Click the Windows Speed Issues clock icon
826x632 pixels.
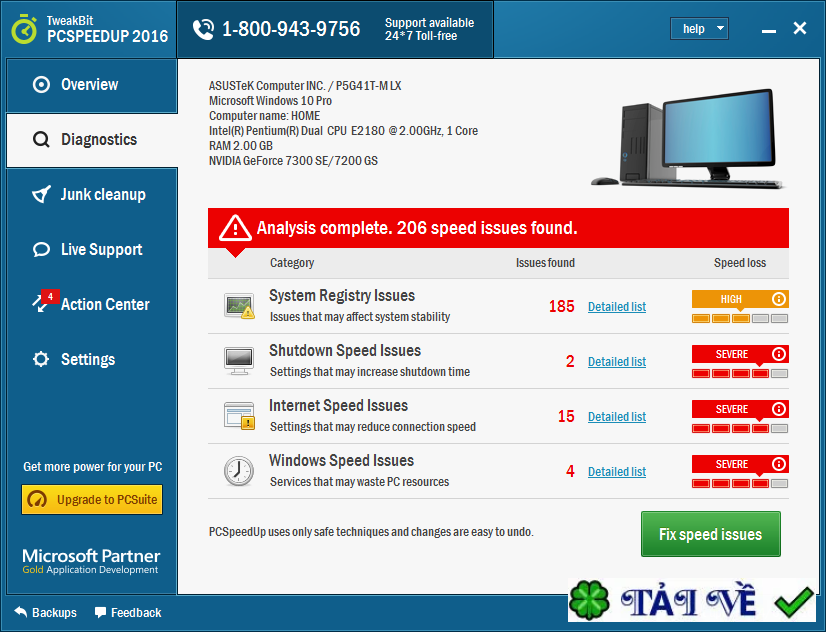point(239,471)
